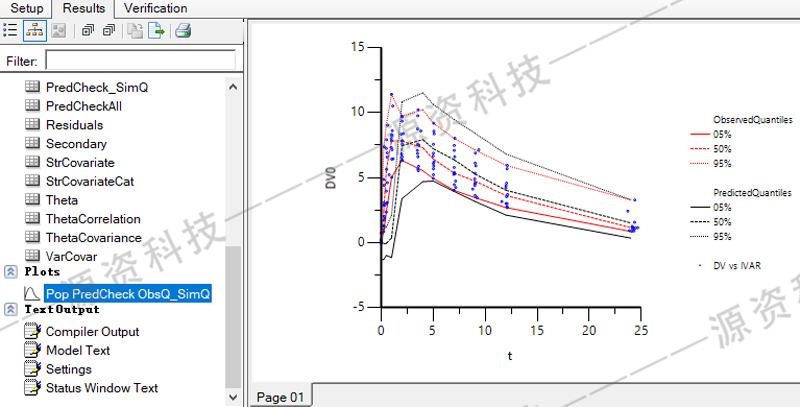Select the Secondary table
Viewport: 800px width, 407px height.
click(76, 144)
